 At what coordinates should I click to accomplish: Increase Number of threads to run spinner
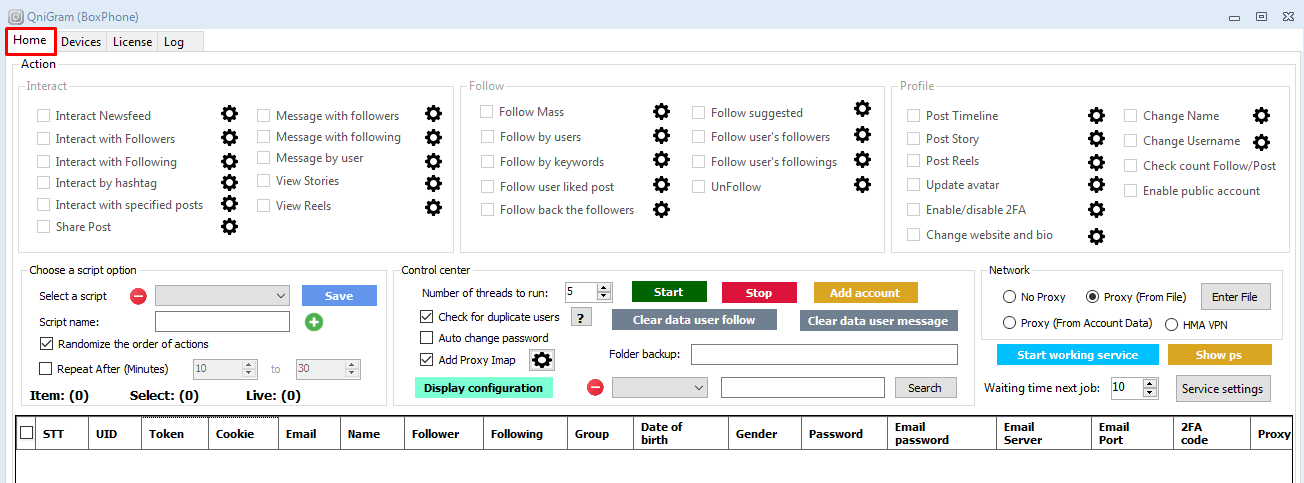pyautogui.click(x=603, y=288)
